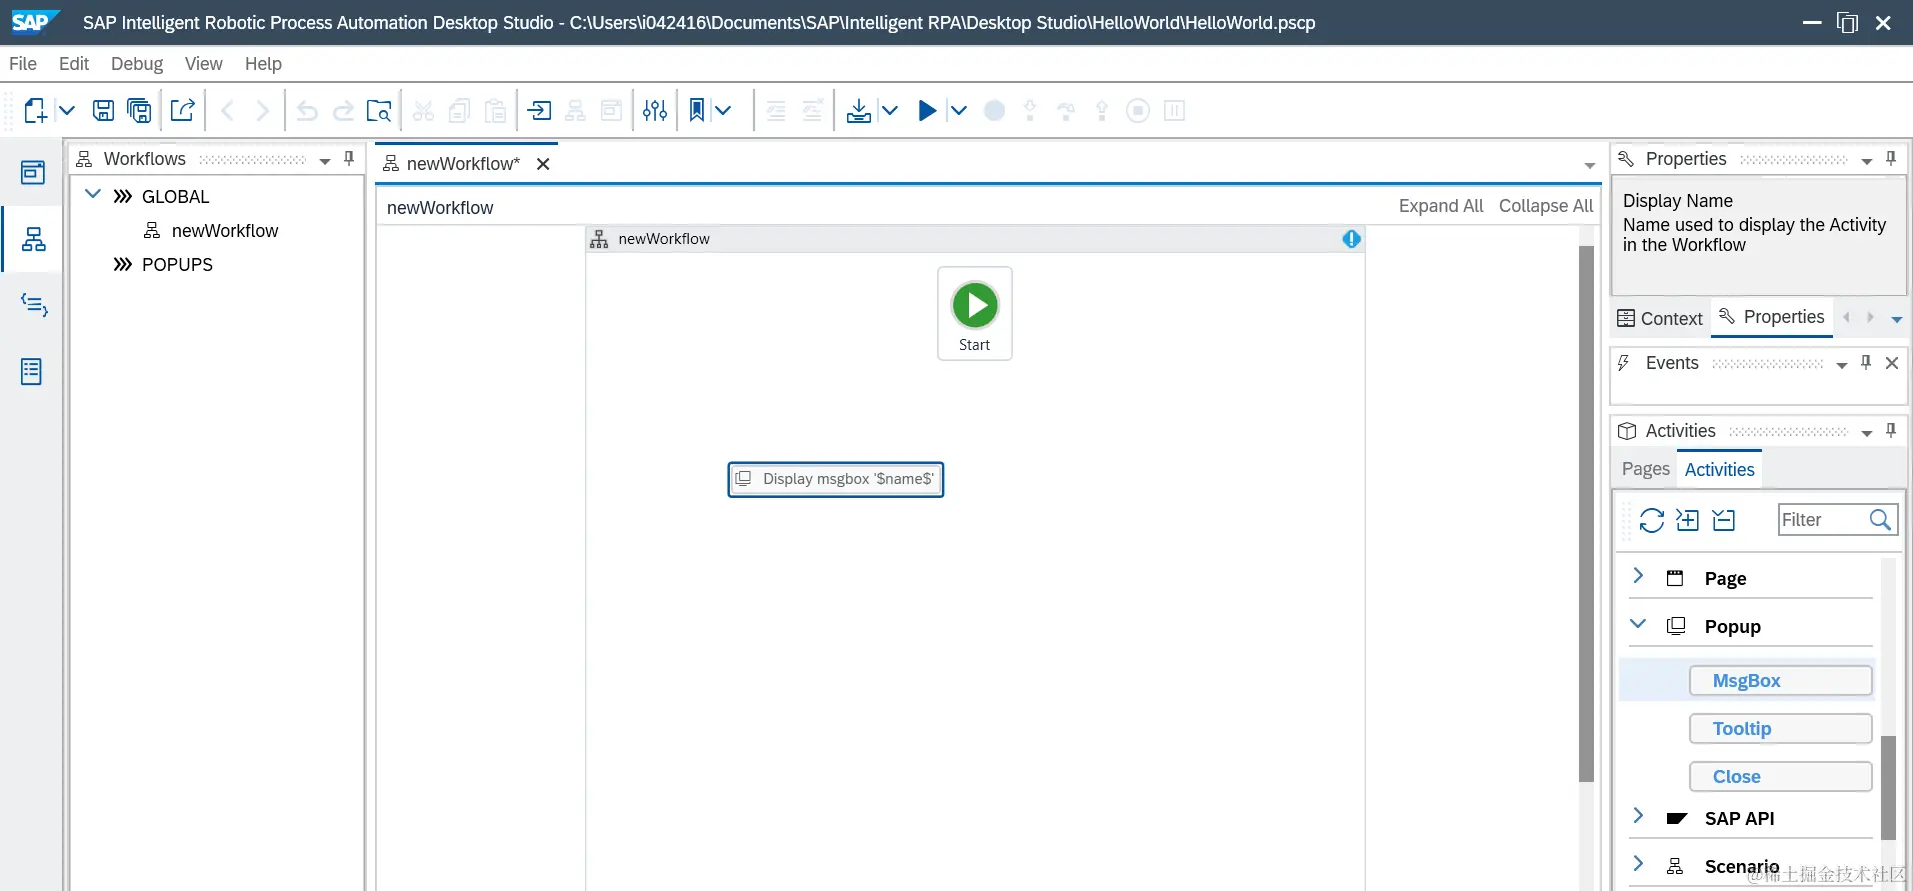The width and height of the screenshot is (1913, 891).
Task: Click the Undo arrow icon
Action: tap(307, 111)
